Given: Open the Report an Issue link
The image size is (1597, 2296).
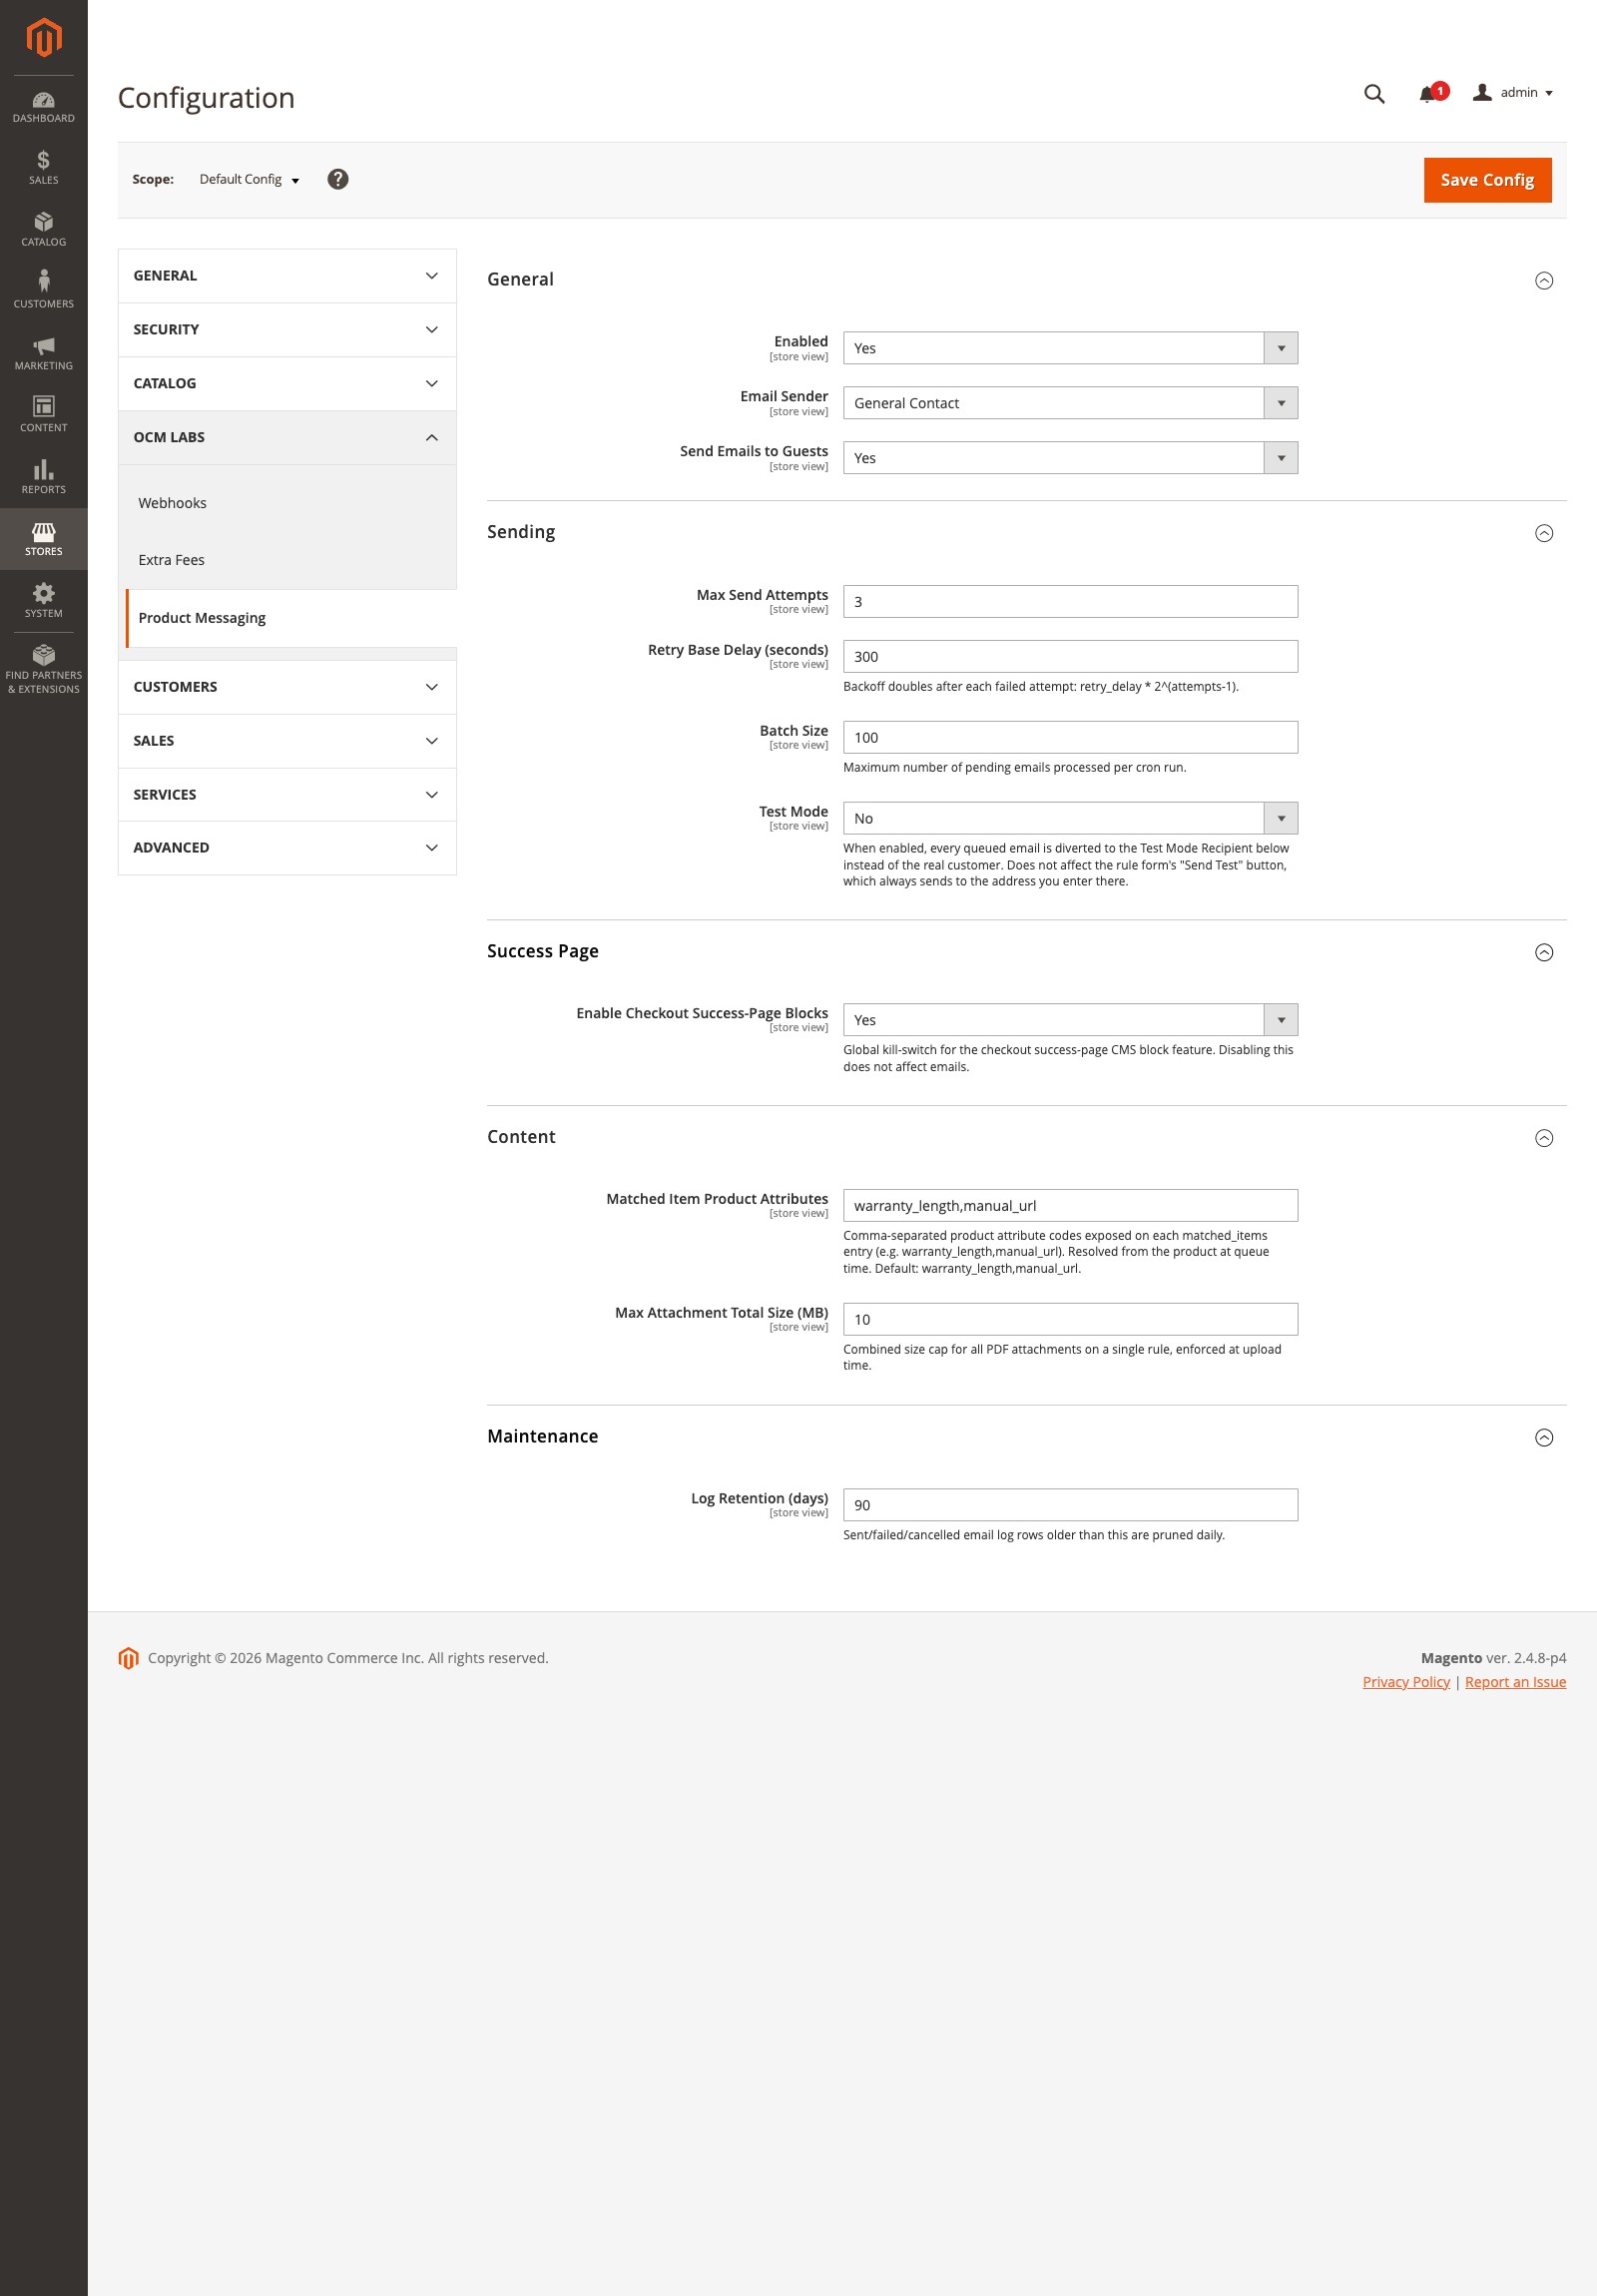Looking at the screenshot, I should pyautogui.click(x=1515, y=1682).
